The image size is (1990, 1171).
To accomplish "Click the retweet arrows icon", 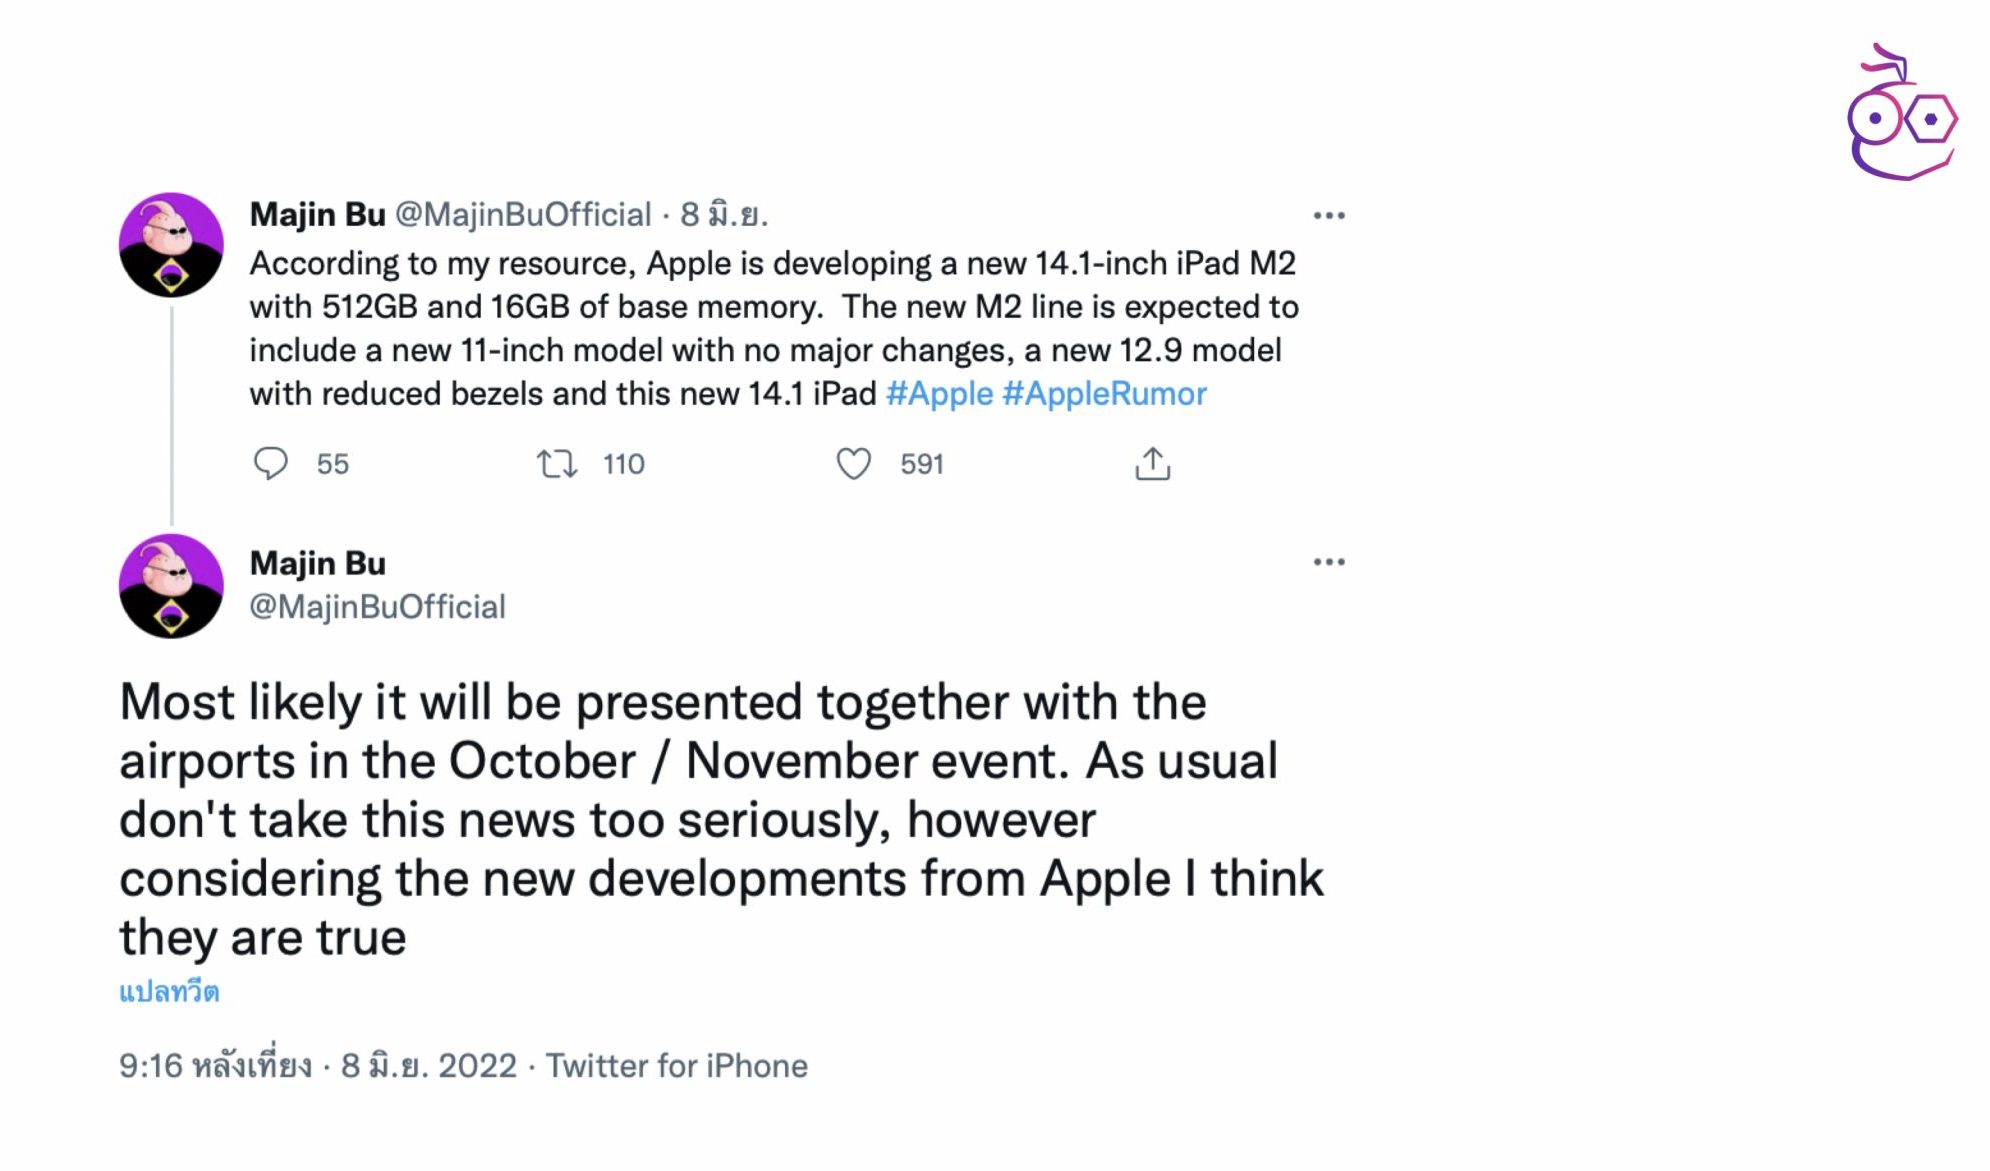I will point(556,464).
